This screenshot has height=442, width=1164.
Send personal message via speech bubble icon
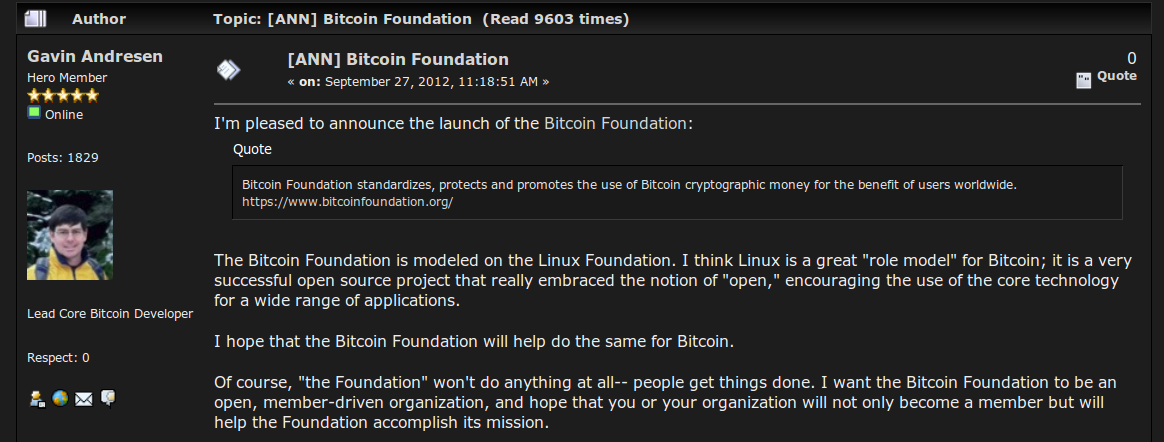pos(108,398)
